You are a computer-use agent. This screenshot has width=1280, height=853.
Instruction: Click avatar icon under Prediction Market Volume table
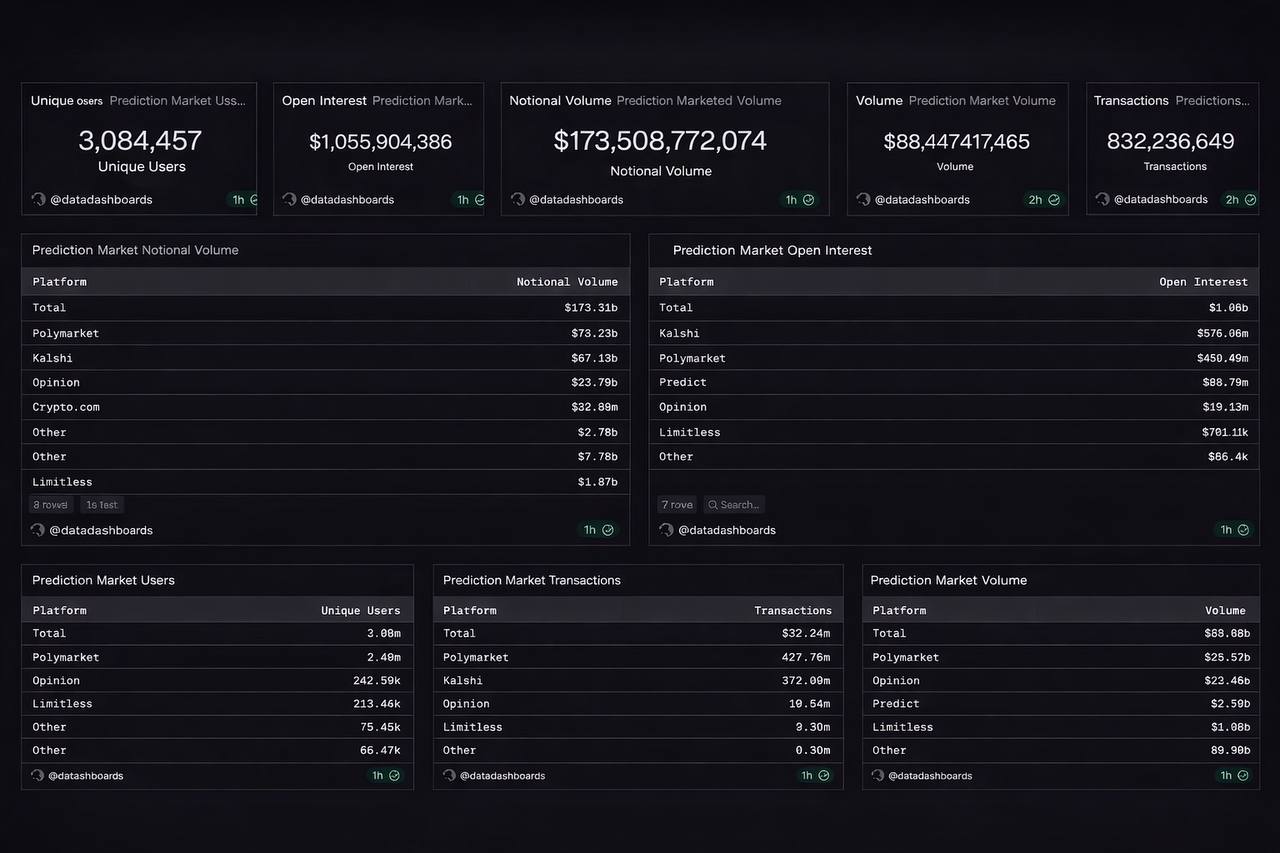pos(878,775)
